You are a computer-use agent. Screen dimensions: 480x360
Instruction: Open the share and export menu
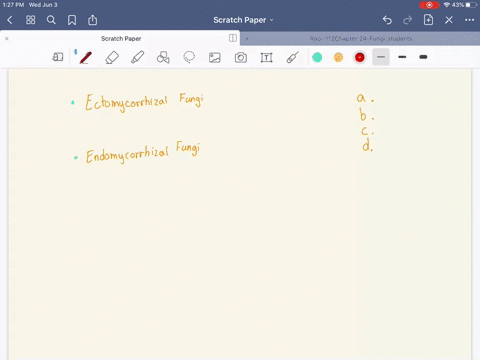[x=92, y=20]
